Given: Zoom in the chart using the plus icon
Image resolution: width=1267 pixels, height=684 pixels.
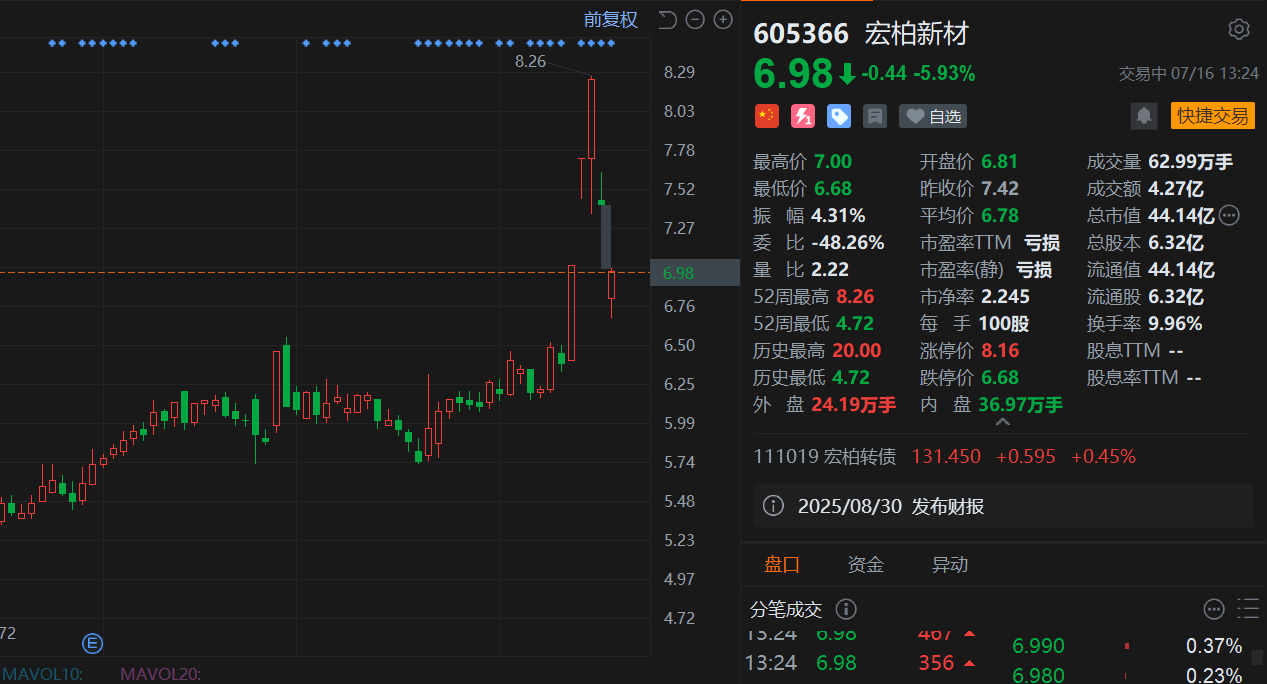Looking at the screenshot, I should pos(722,19).
